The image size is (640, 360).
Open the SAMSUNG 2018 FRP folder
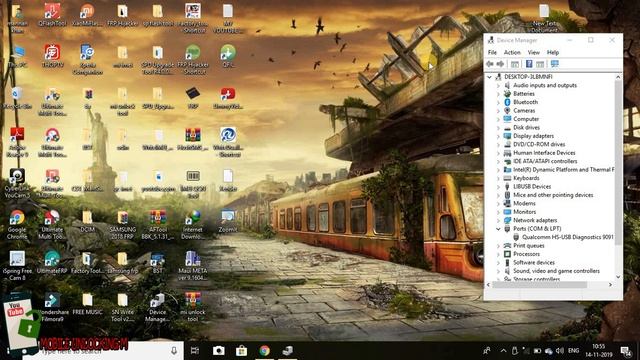pos(122,224)
